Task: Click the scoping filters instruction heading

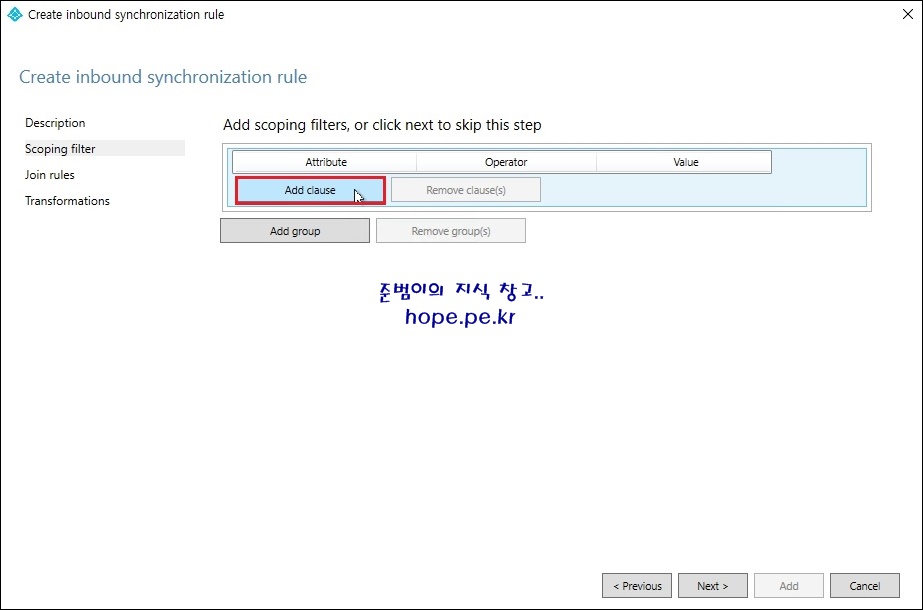Action: [x=382, y=125]
